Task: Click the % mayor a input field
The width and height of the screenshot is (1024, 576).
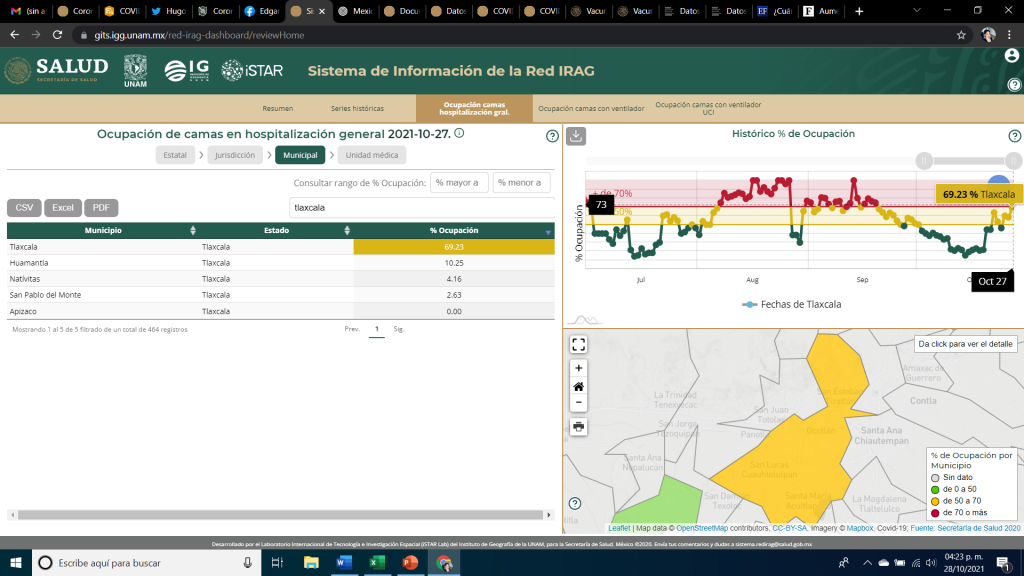Action: 459,182
